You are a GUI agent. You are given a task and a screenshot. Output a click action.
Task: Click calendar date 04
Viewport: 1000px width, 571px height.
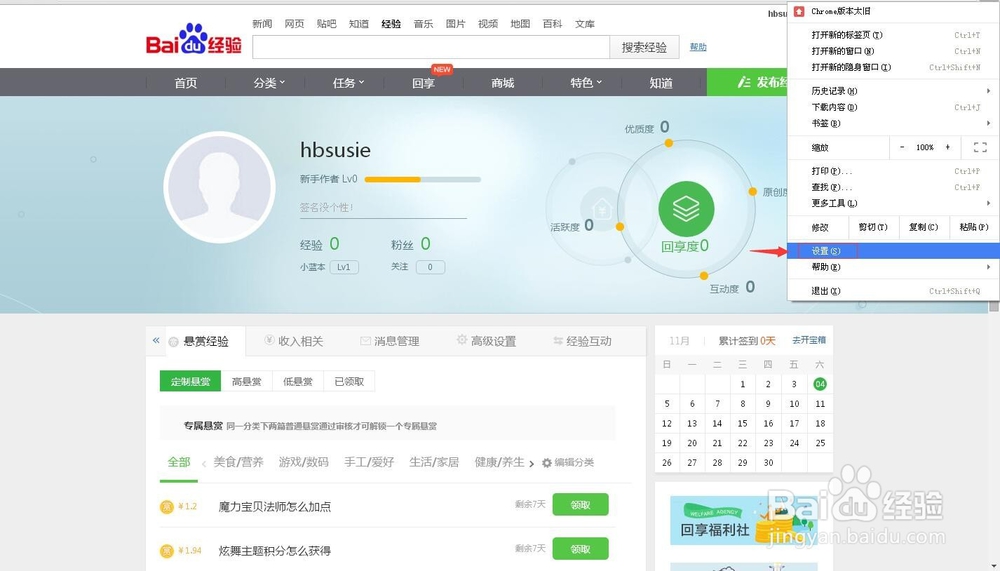tap(820, 384)
